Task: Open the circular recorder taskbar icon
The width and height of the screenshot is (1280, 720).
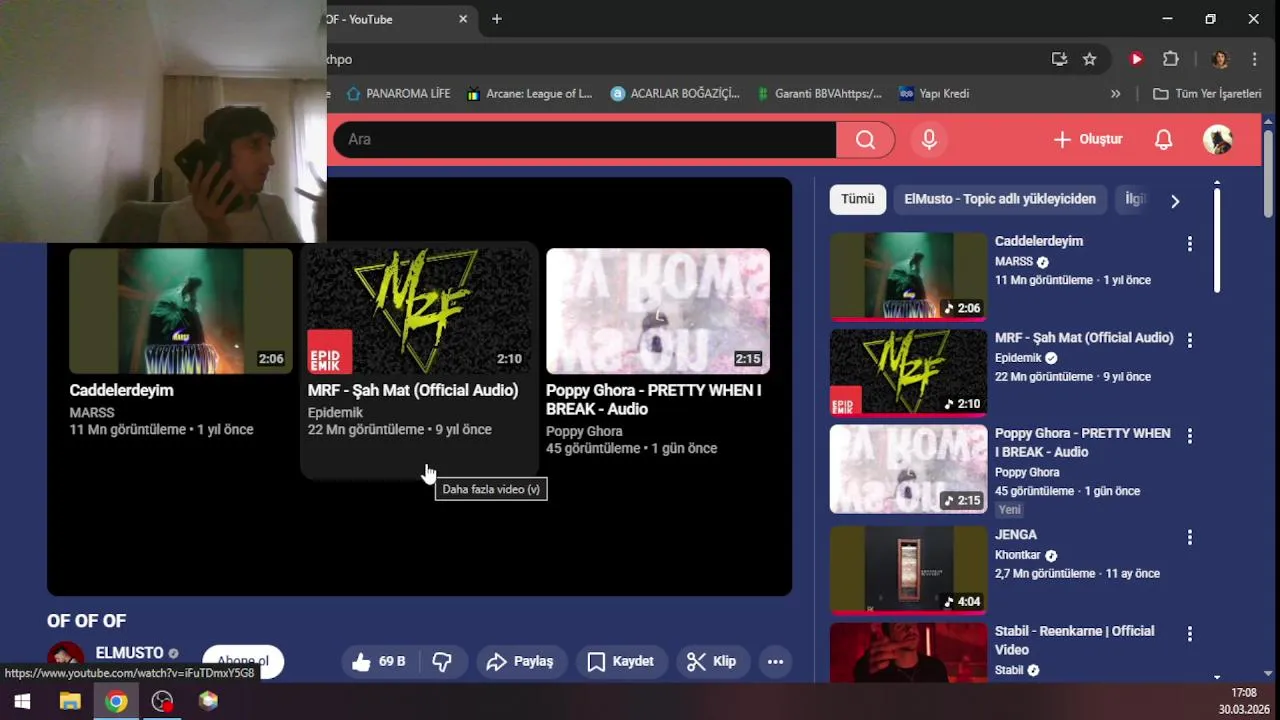Action: coord(162,701)
